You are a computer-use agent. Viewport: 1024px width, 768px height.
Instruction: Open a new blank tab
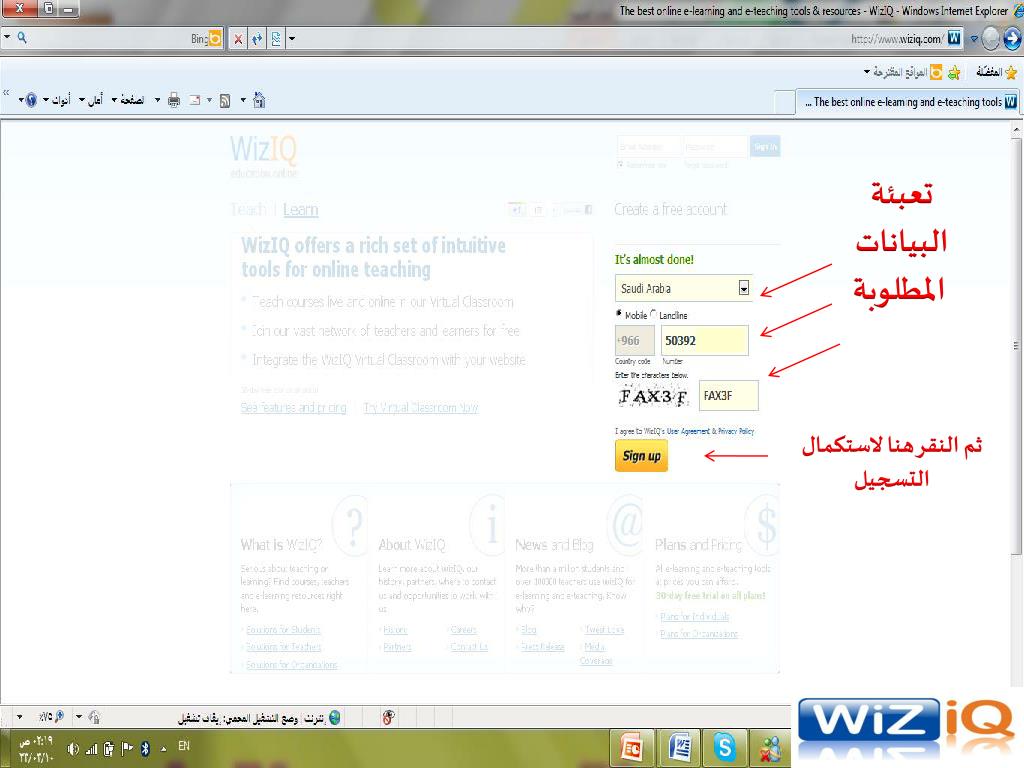pyautogui.click(x=784, y=103)
